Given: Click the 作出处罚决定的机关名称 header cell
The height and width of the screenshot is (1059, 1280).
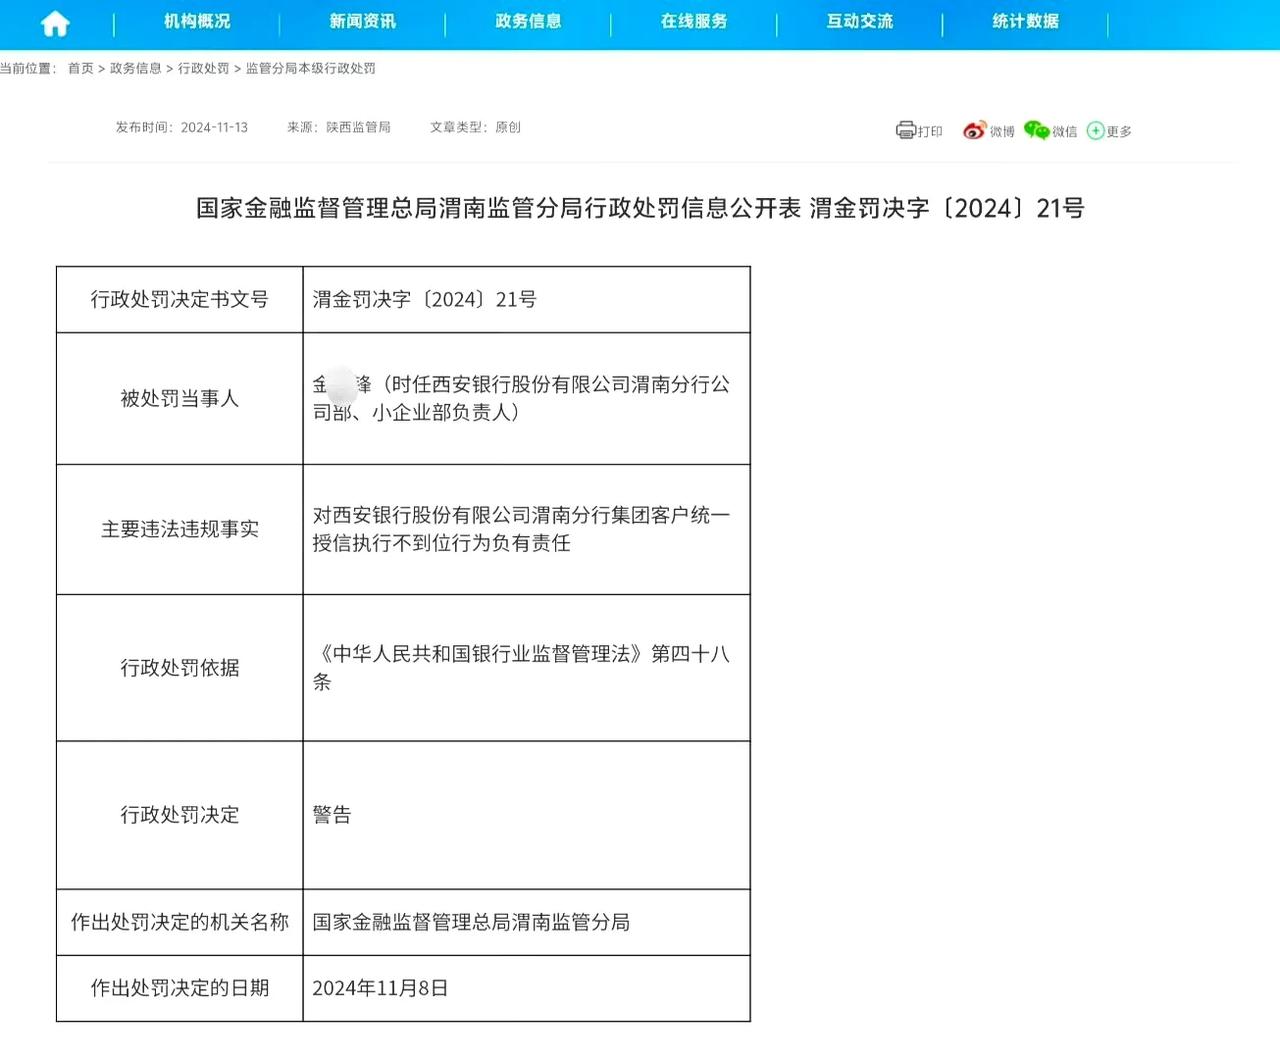Looking at the screenshot, I should coord(180,922).
